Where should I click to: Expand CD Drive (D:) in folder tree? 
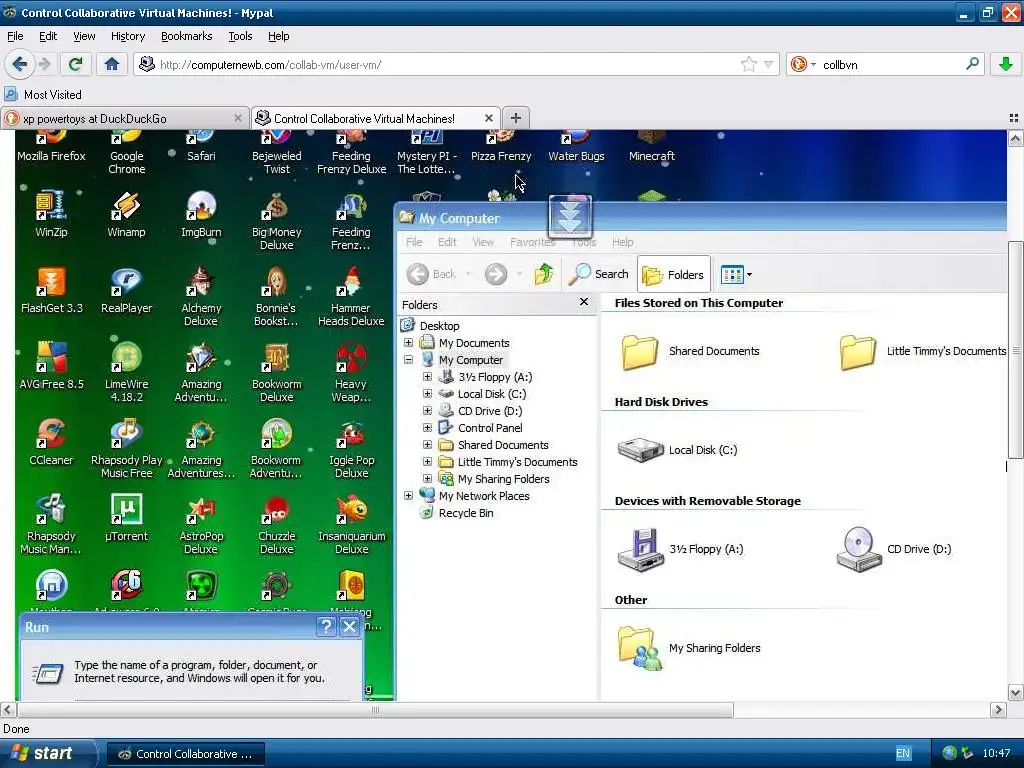point(427,410)
